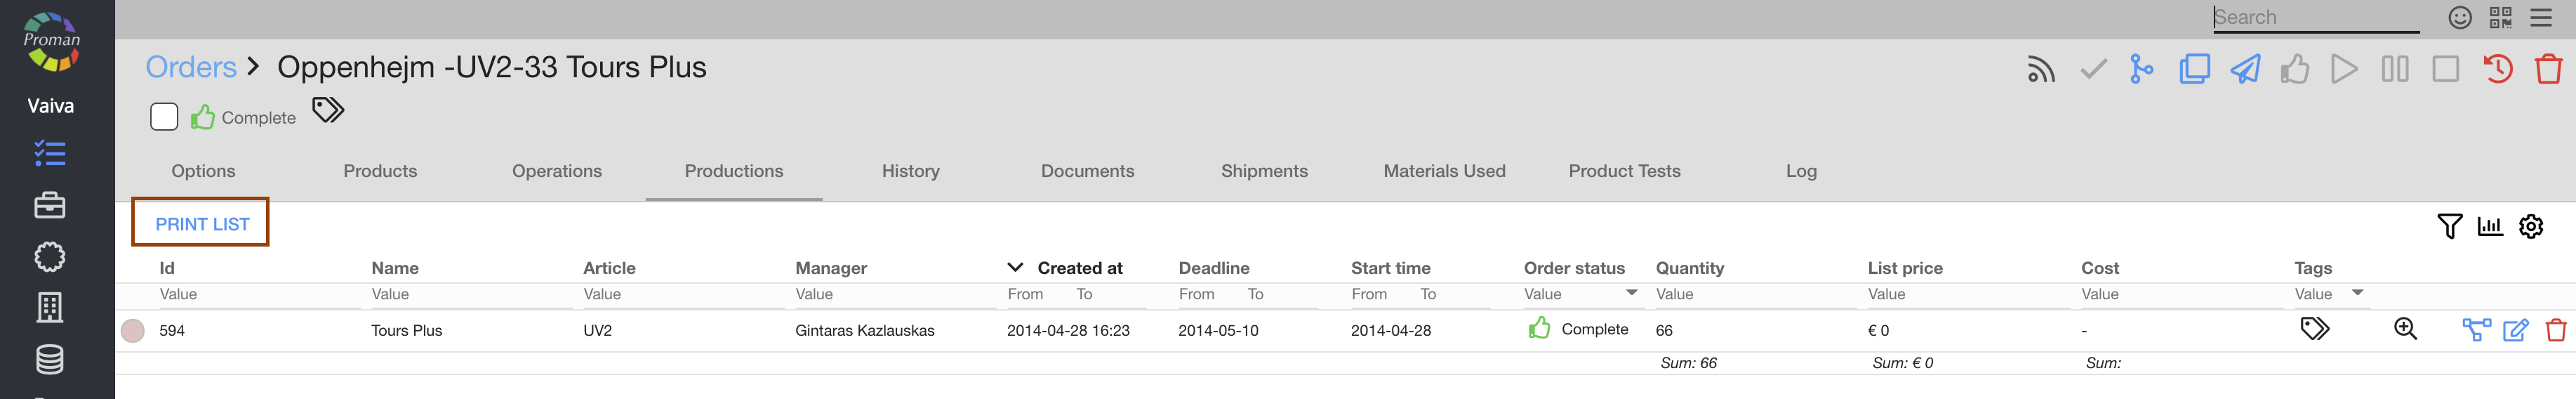Click the RSS feed icon in toolbar
Screen dimensions: 2576x399
pos(2041,70)
